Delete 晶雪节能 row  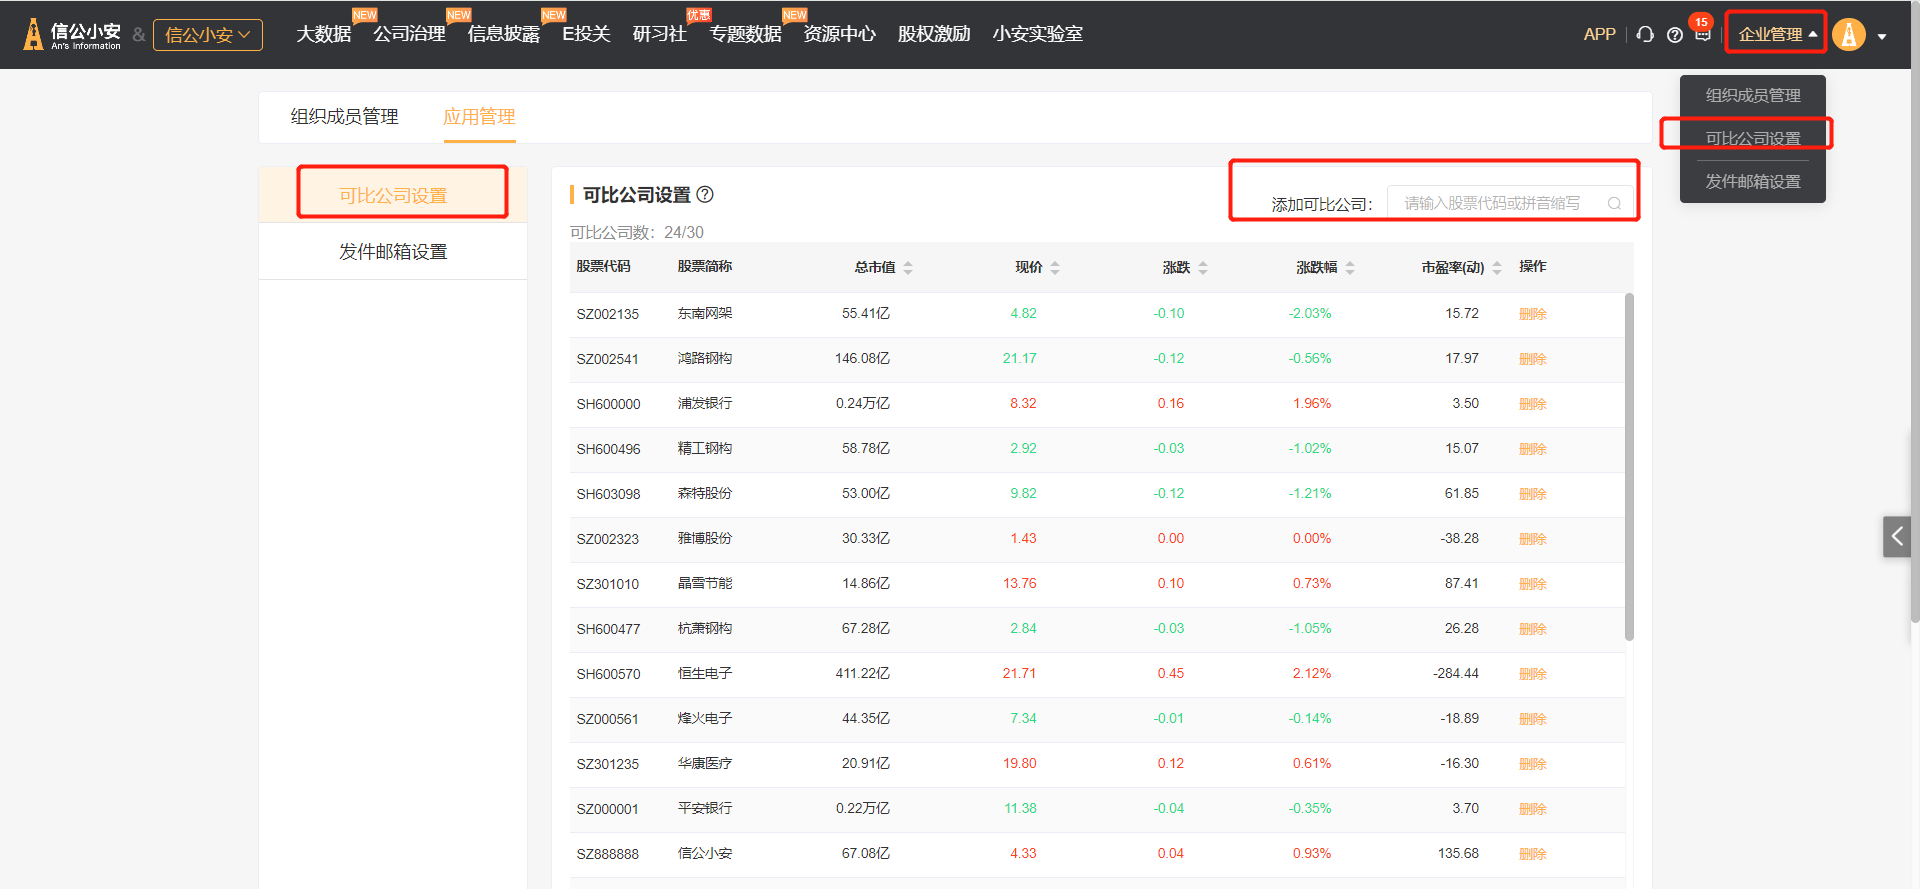[x=1532, y=584]
